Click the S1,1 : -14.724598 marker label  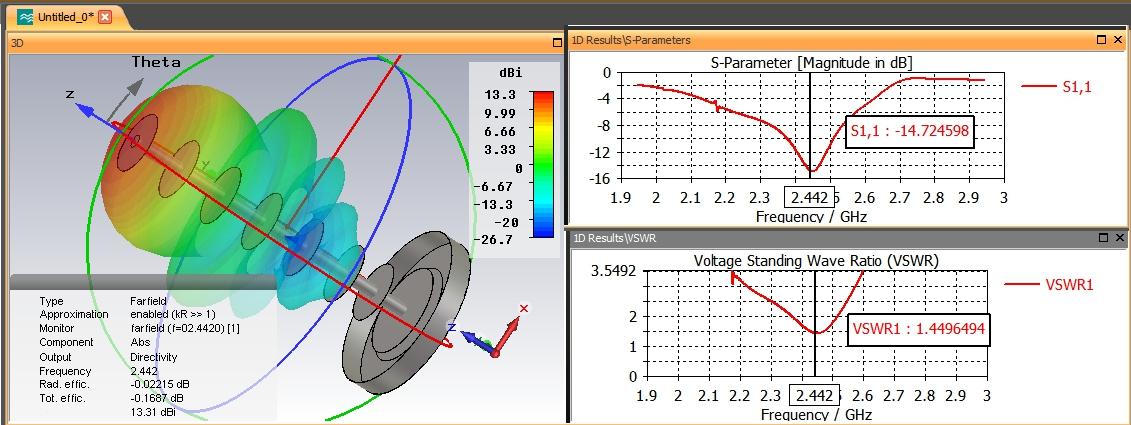coord(909,132)
